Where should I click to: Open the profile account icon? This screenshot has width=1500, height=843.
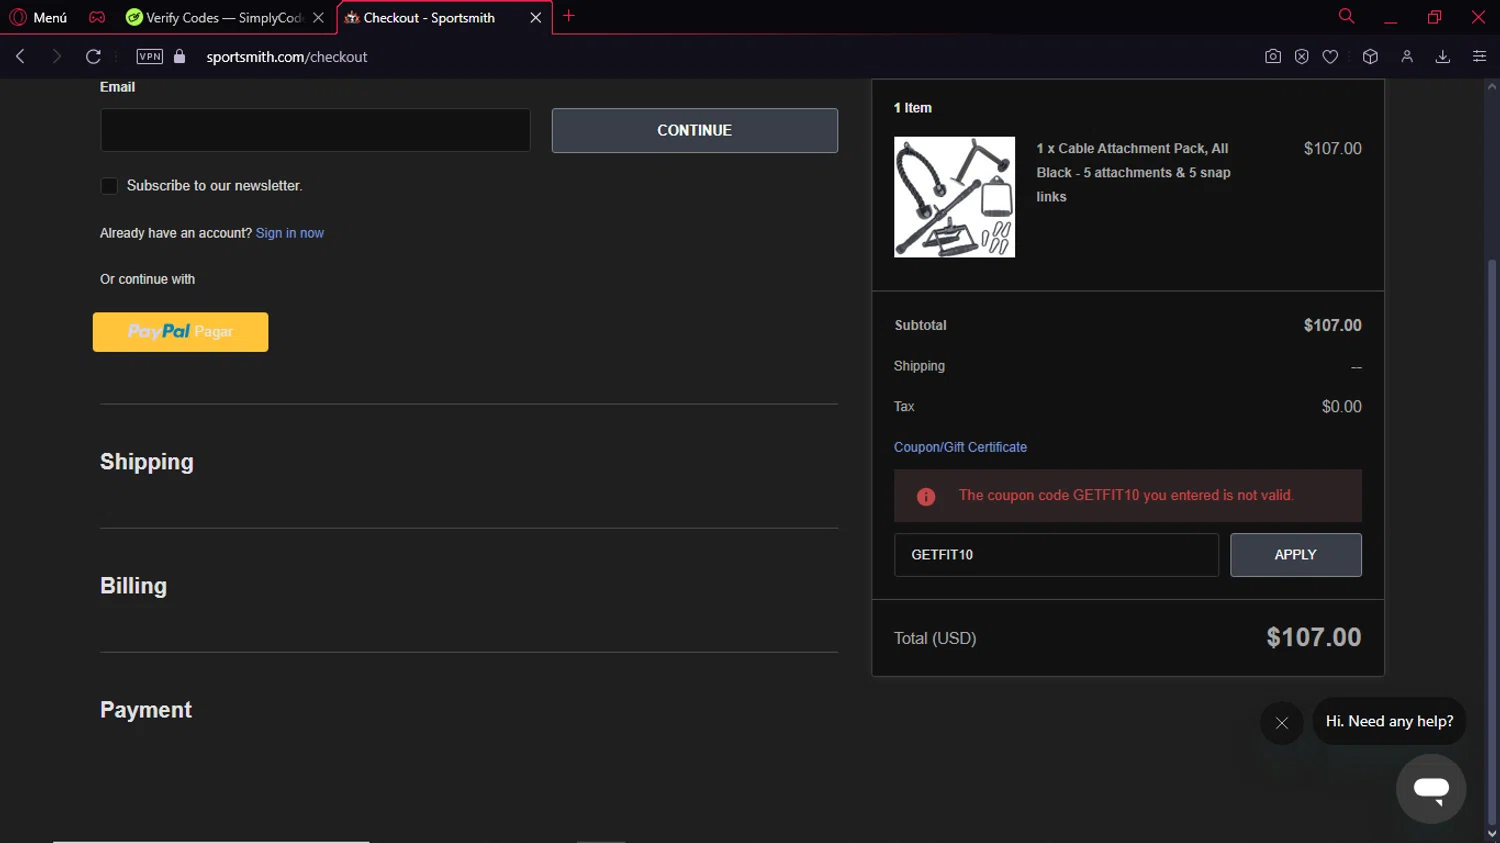[1407, 56]
